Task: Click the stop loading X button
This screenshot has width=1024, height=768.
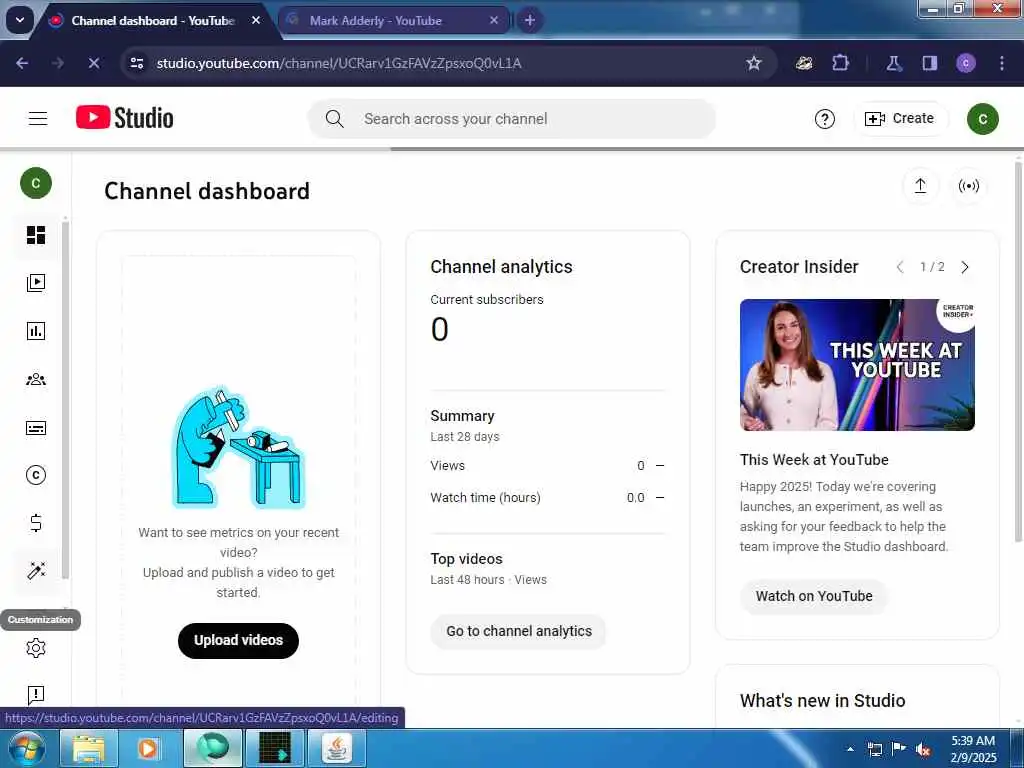Action: click(93, 63)
